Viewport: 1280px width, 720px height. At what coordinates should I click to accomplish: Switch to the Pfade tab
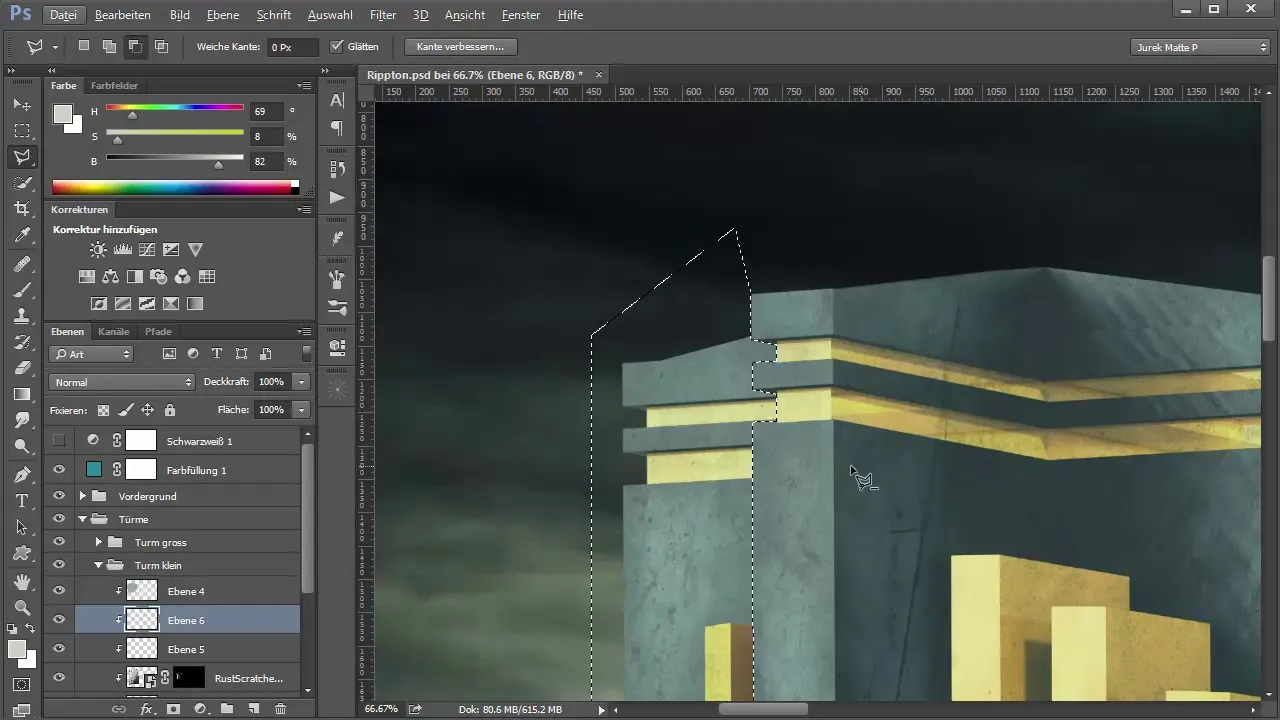[158, 331]
